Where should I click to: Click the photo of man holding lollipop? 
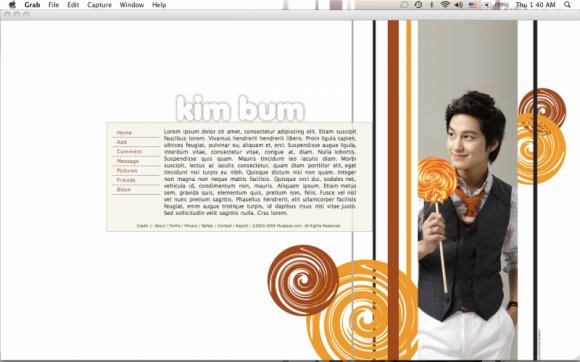(x=468, y=190)
